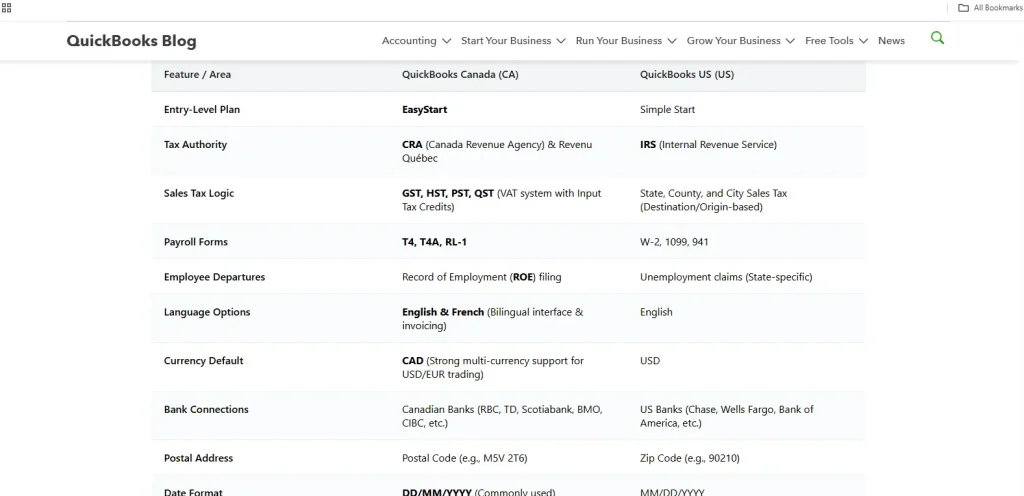Image resolution: width=1024 pixels, height=496 pixels.
Task: Click the IRS (Internal Revenue Service) cell
Action: point(709,145)
